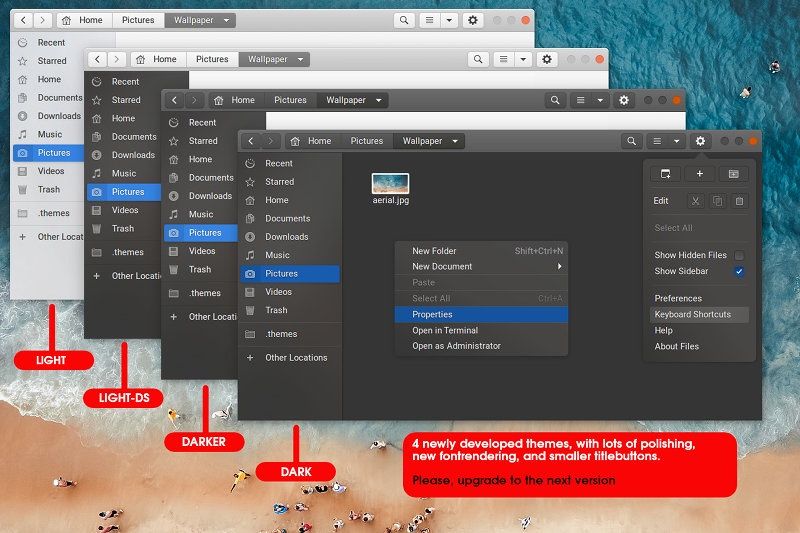Open Keyboard Shortcuts in the gear popover

[x=699, y=315]
